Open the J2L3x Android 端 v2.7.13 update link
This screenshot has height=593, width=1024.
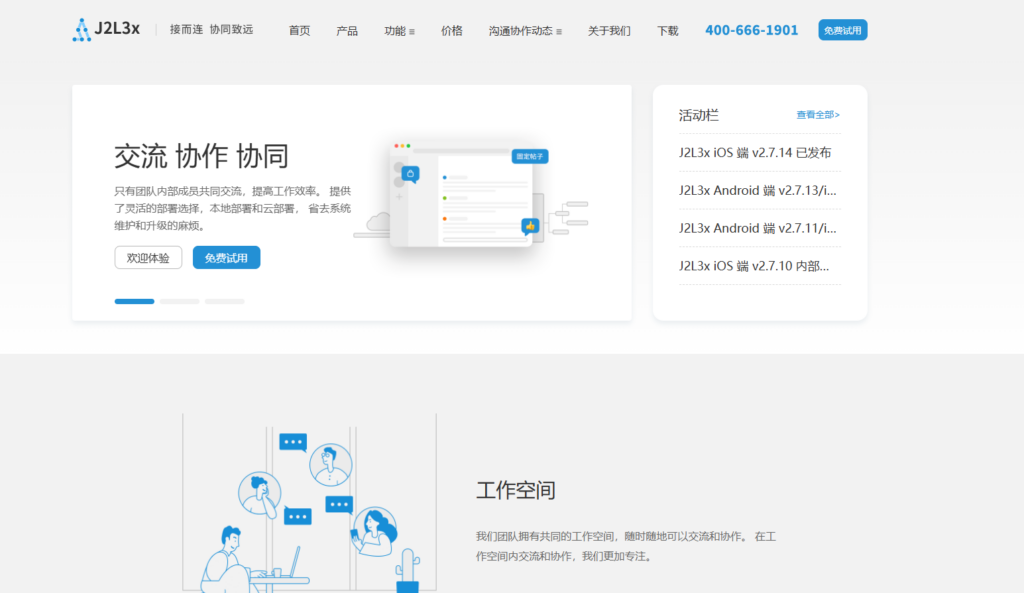(x=759, y=190)
